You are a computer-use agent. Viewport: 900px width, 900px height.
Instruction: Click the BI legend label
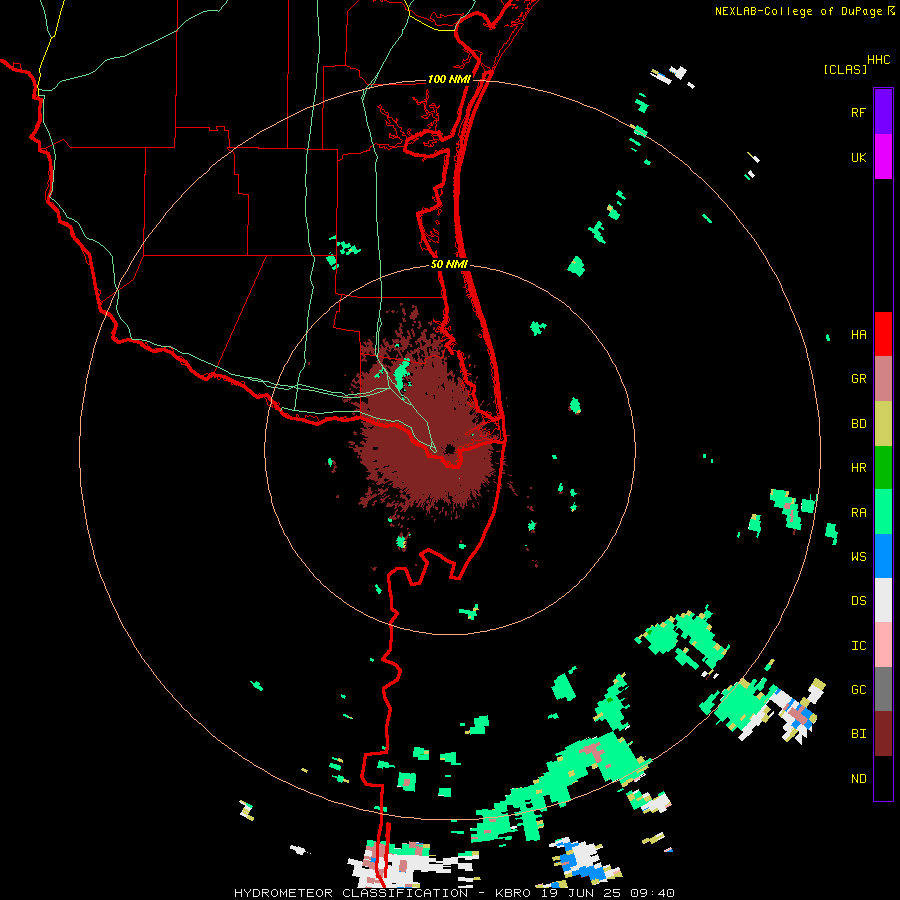[858, 734]
